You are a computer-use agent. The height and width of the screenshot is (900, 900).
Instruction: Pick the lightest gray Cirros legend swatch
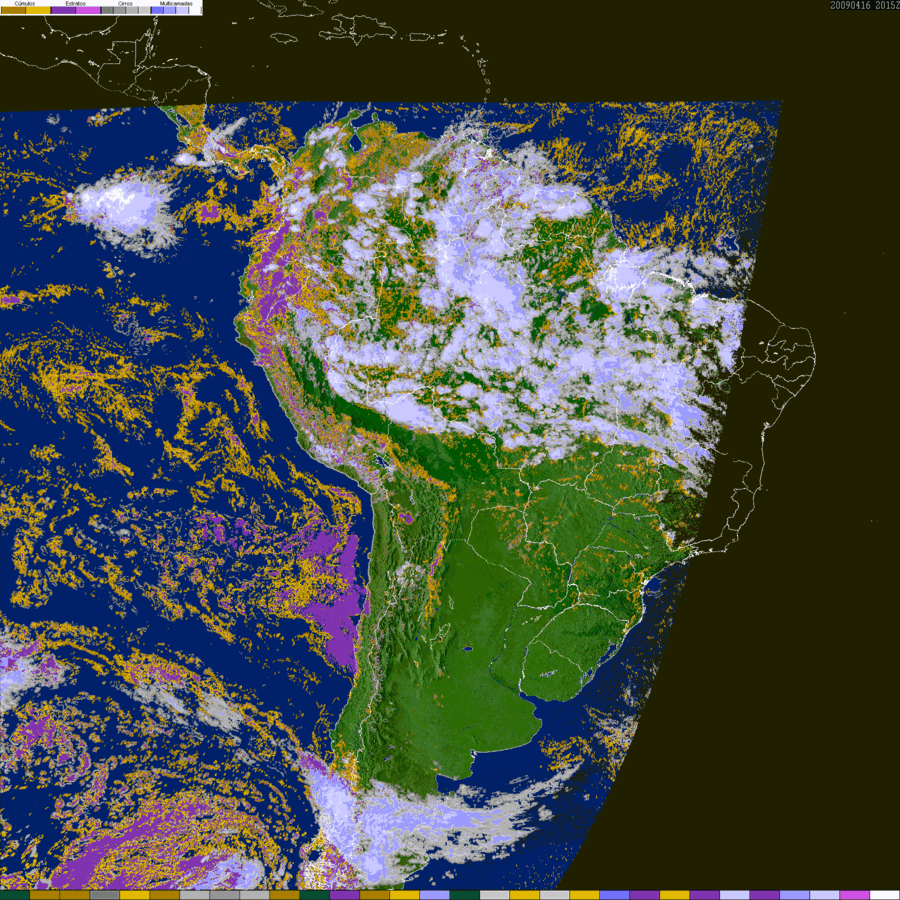145,10
